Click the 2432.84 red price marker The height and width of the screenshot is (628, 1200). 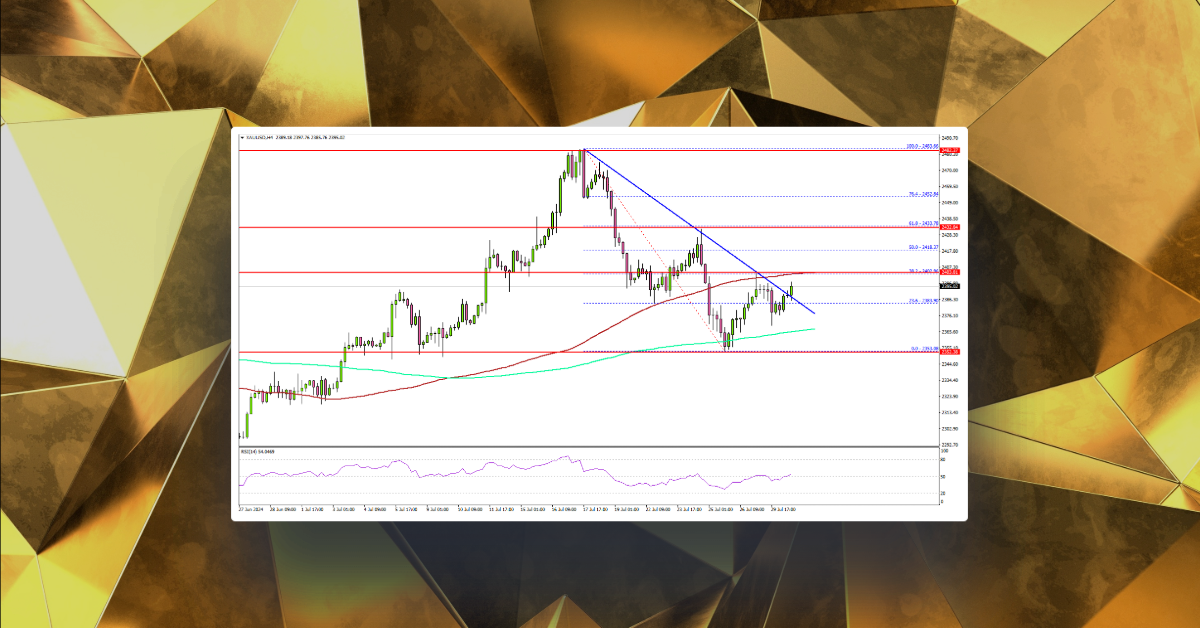tap(950, 227)
